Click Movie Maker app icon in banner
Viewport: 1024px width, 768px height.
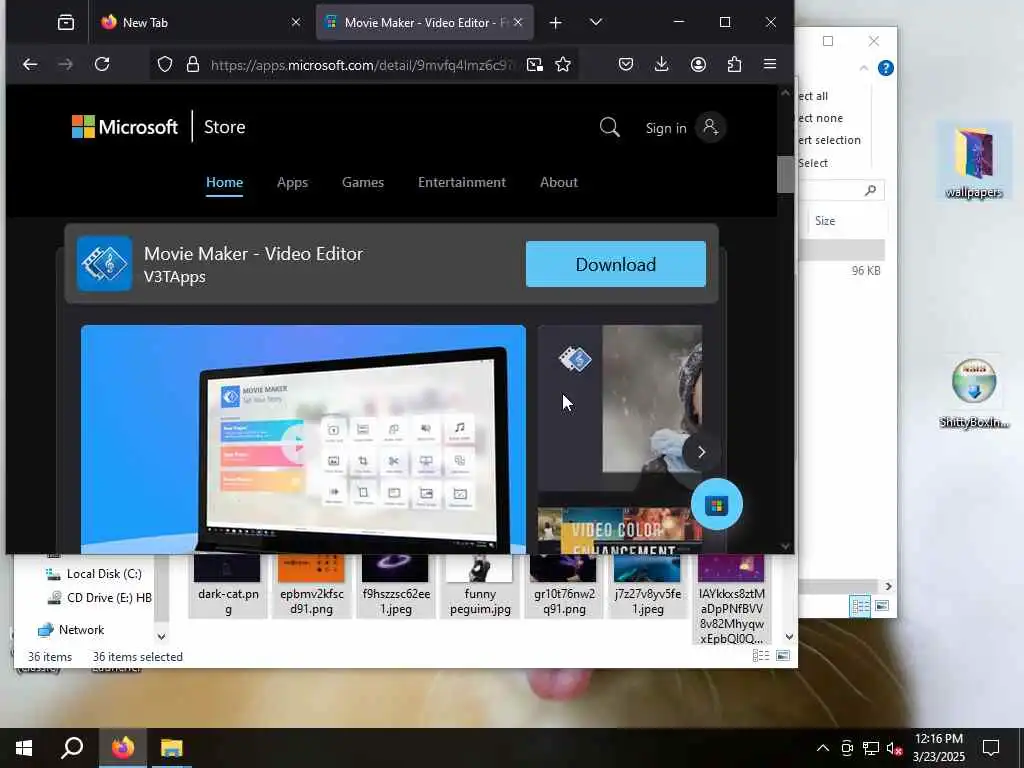pos(104,263)
